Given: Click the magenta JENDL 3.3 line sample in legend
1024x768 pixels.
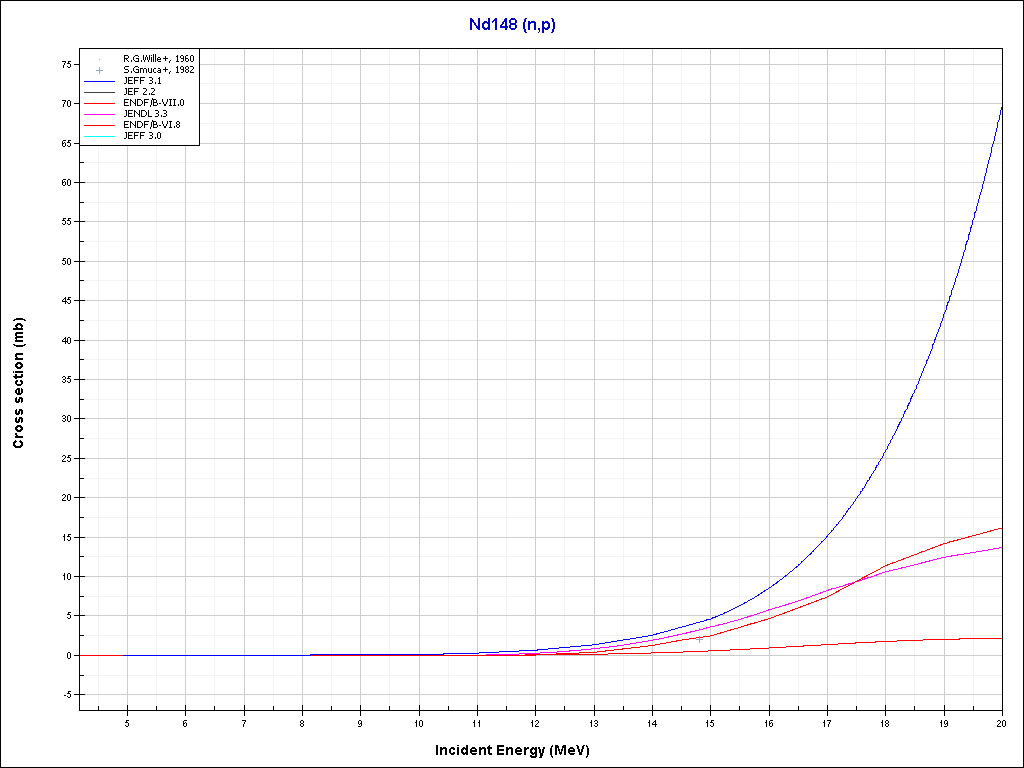Looking at the screenshot, I should 100,114.
